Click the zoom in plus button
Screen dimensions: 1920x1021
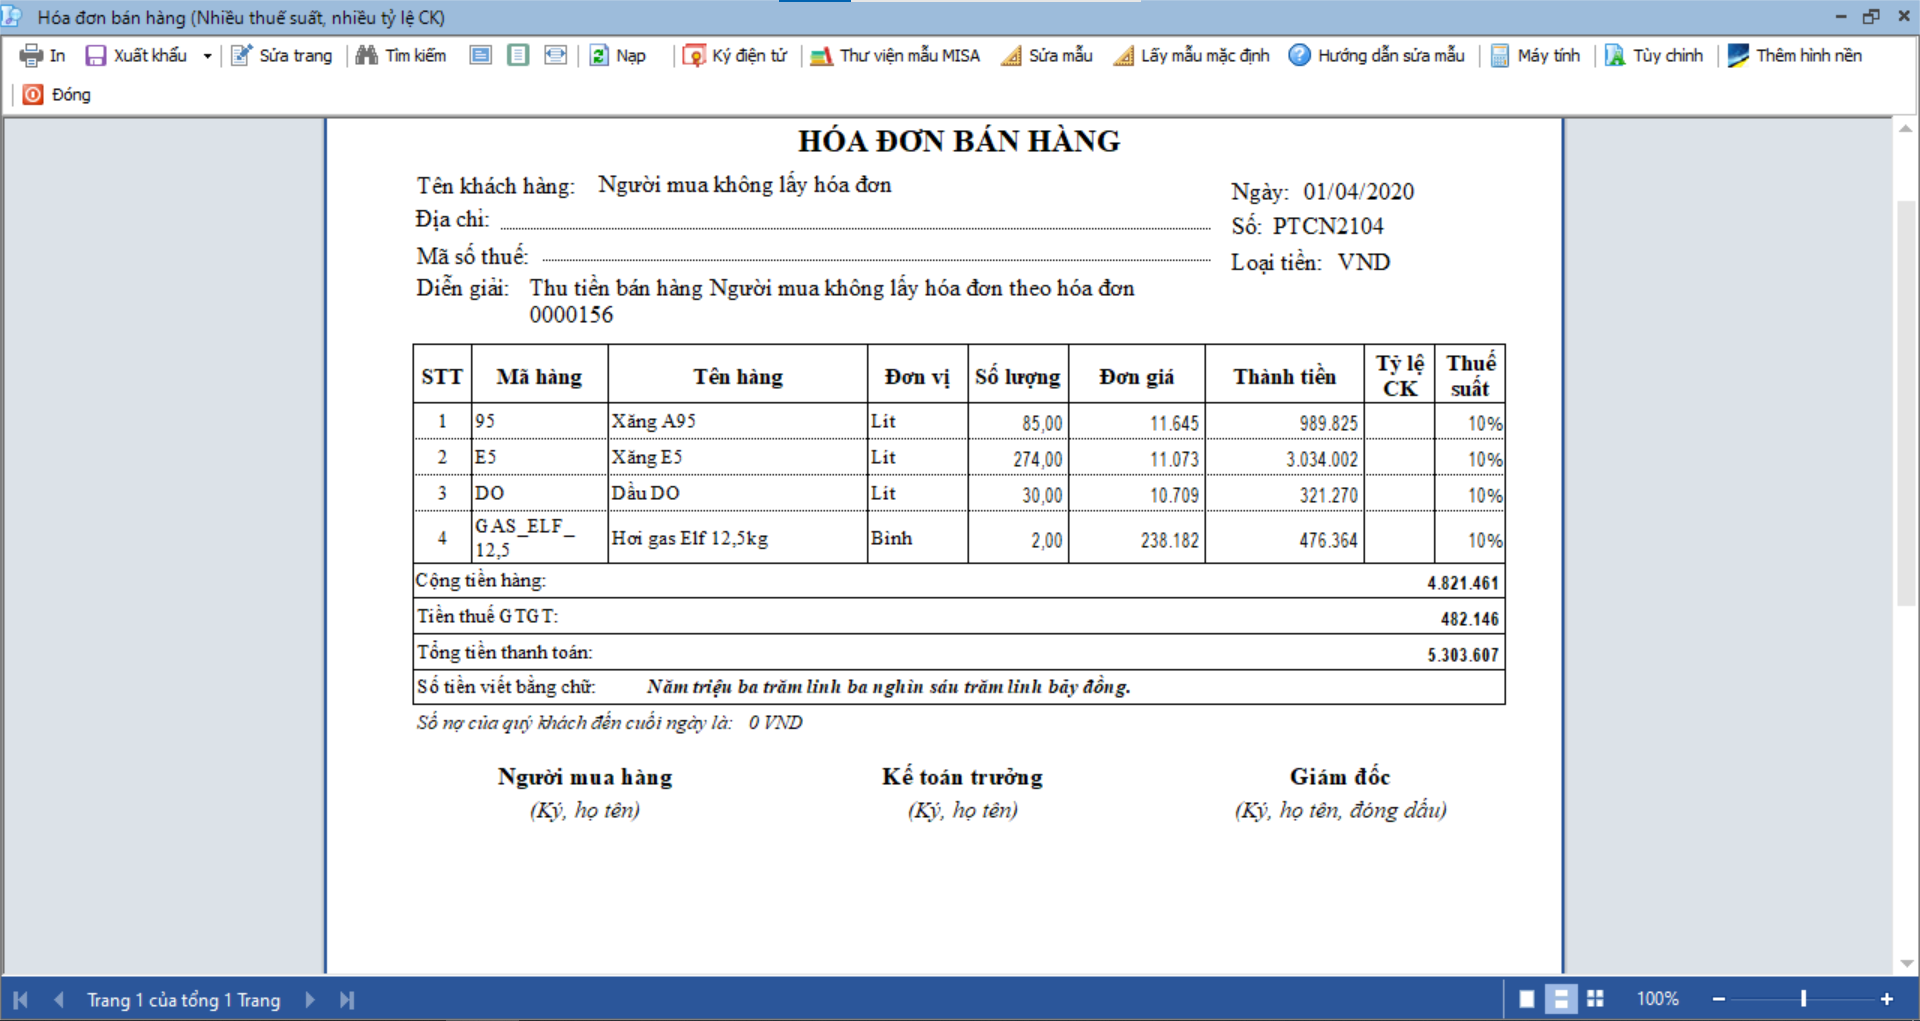[x=1887, y=999]
